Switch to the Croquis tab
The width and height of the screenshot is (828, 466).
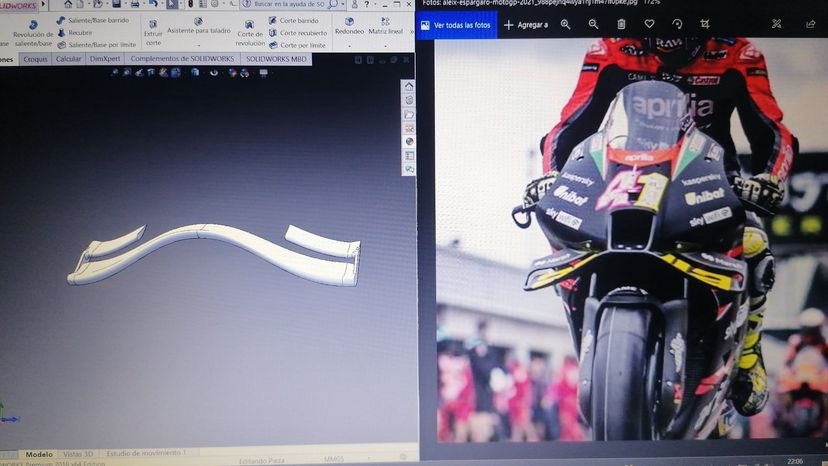click(35, 59)
